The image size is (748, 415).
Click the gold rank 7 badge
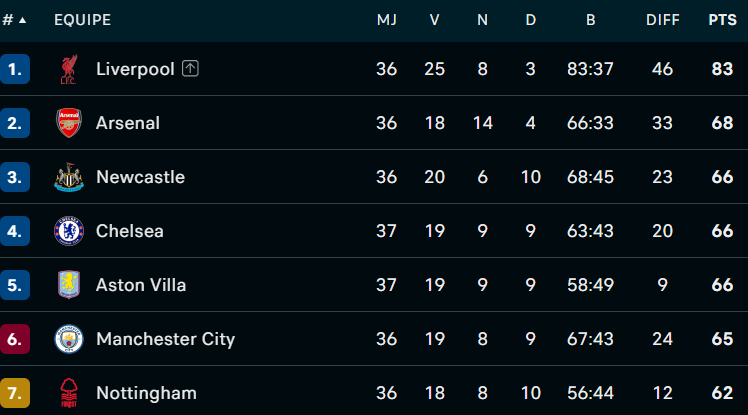coord(14,393)
